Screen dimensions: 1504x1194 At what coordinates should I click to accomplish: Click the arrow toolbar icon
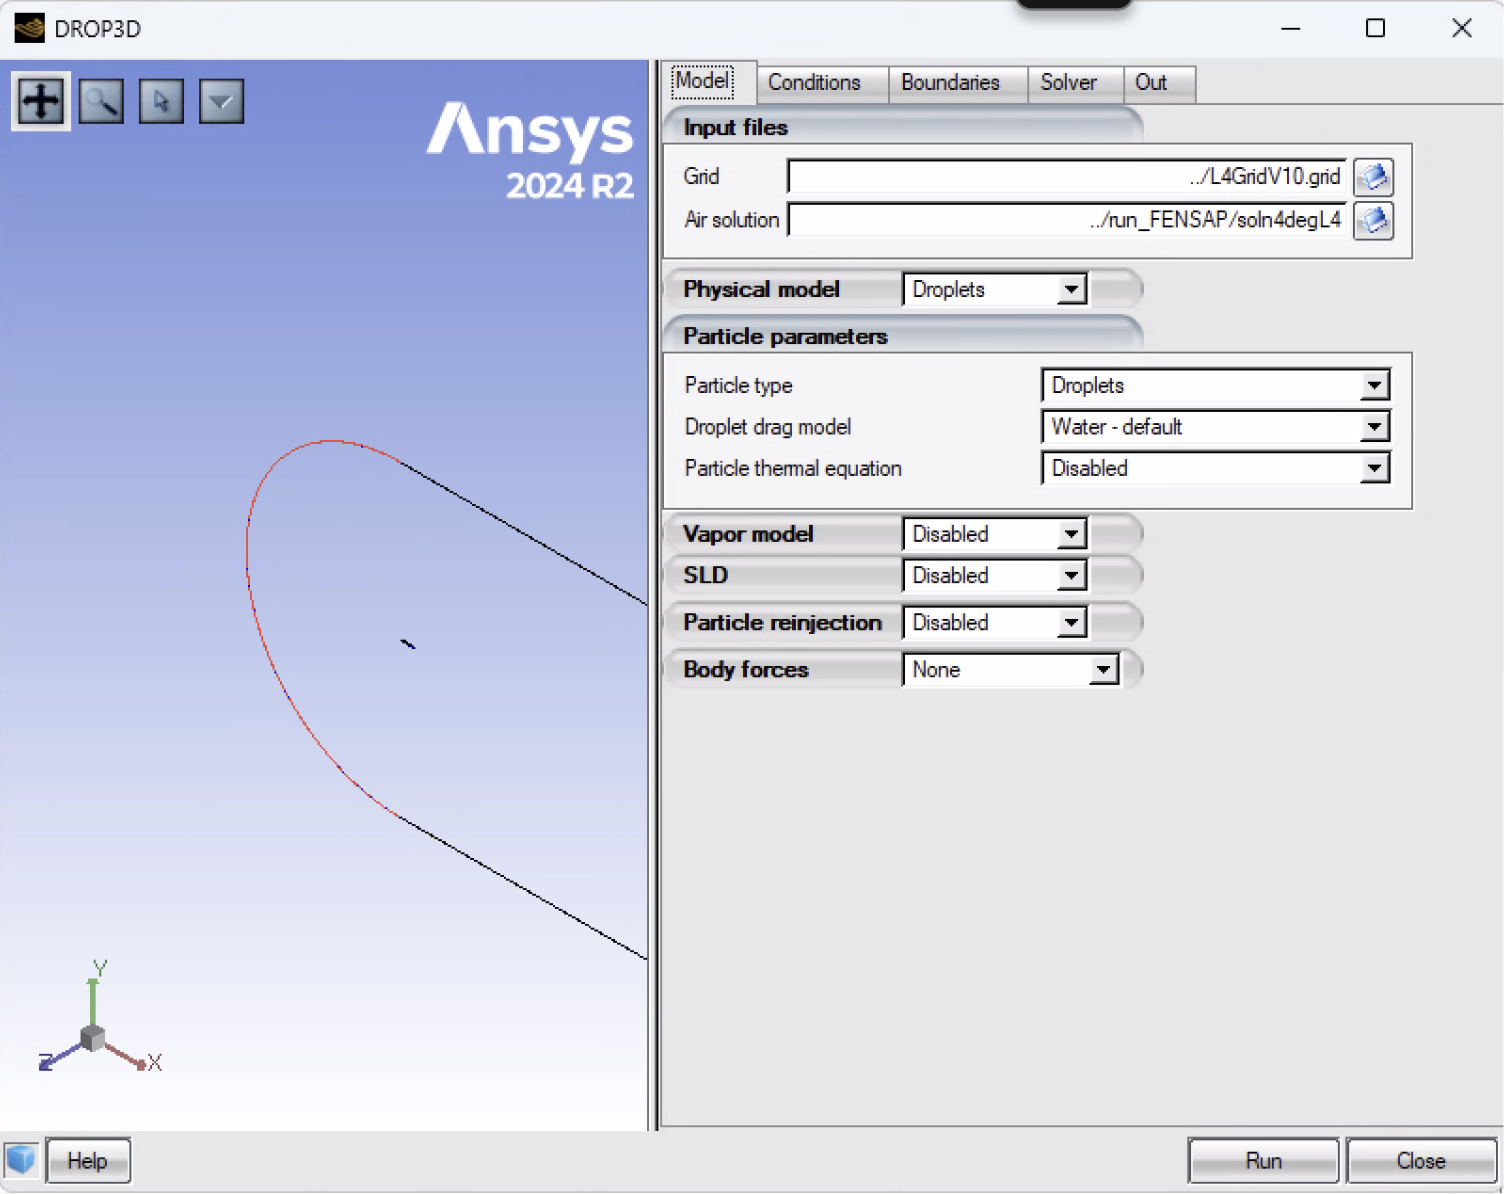(x=221, y=100)
